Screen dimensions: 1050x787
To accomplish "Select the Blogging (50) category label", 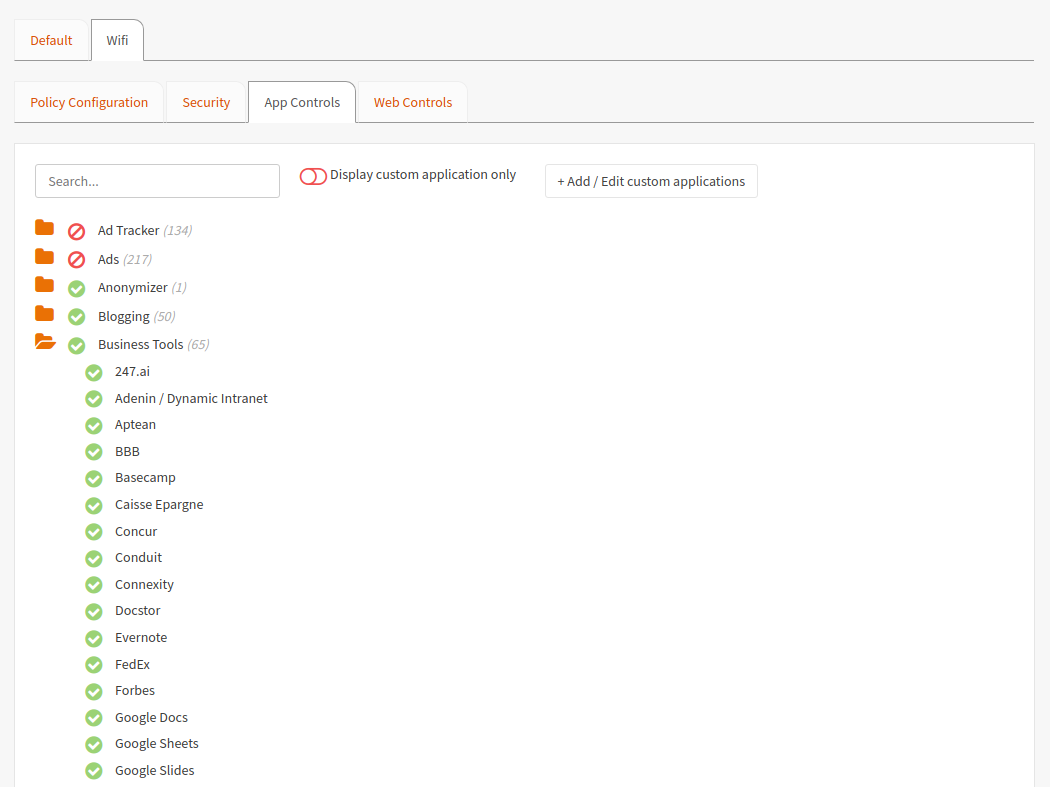I will tap(137, 316).
